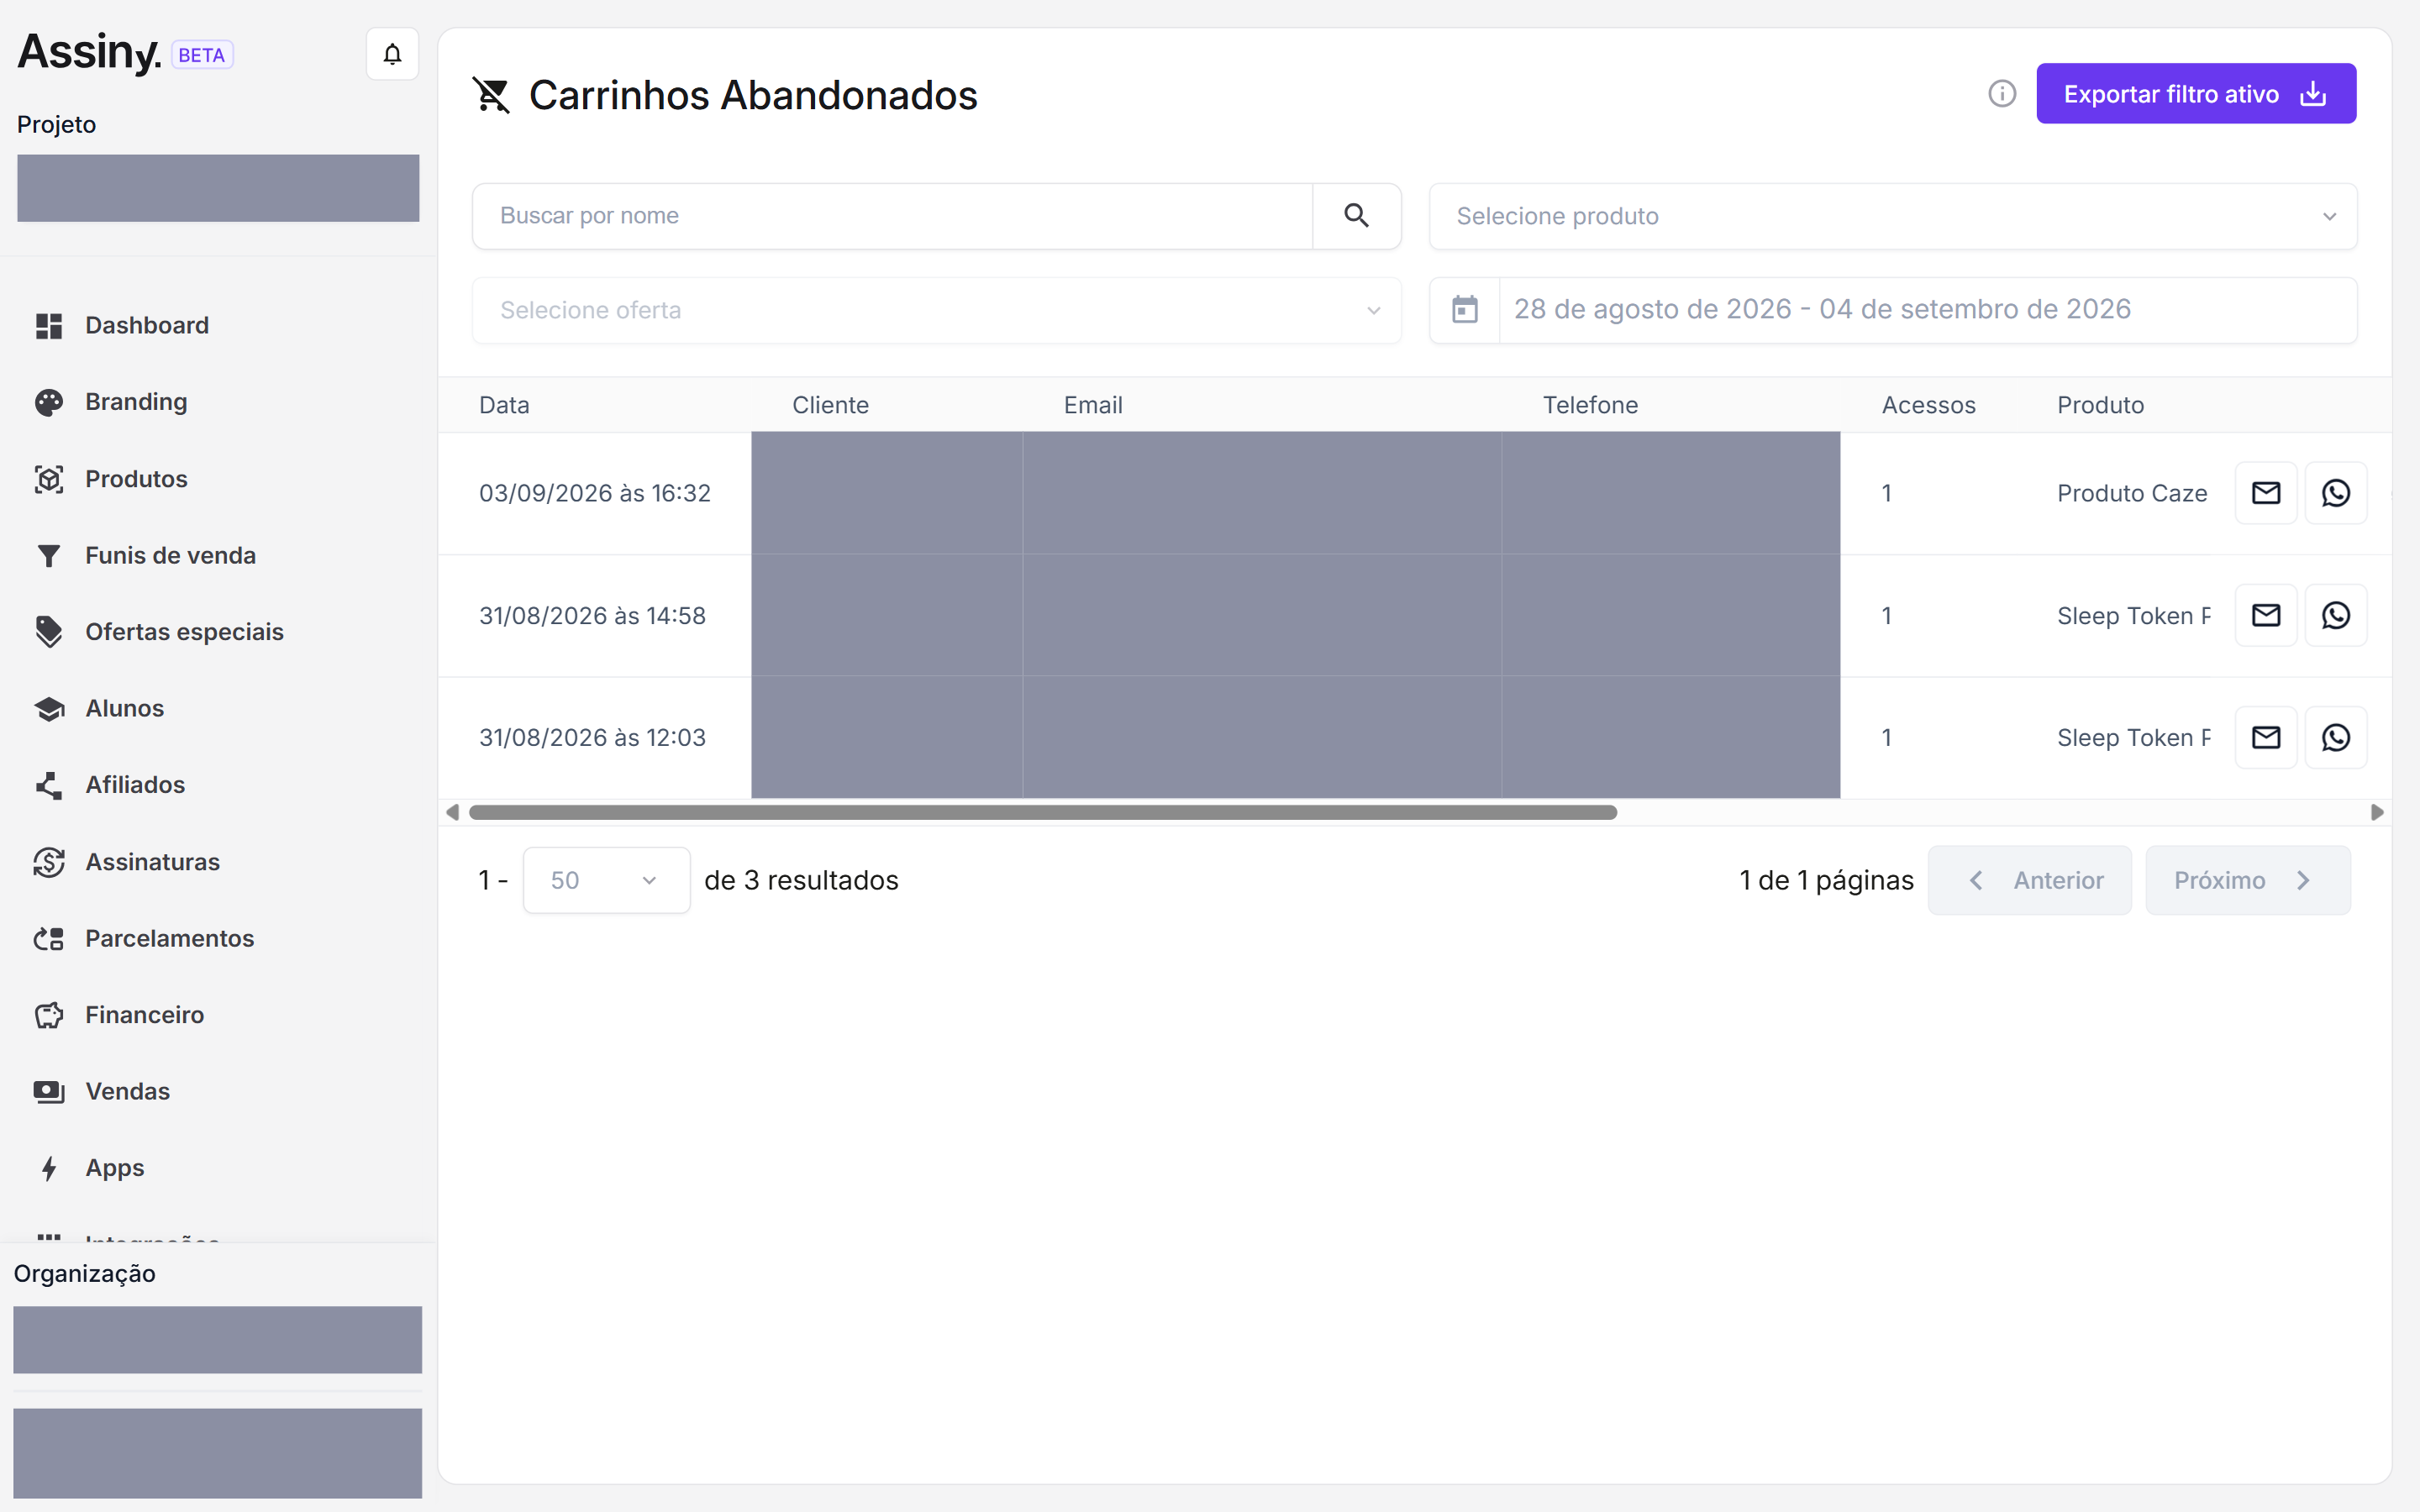The image size is (2420, 1512).
Task: Open Produtos in the sidebar
Action: pyautogui.click(x=136, y=479)
